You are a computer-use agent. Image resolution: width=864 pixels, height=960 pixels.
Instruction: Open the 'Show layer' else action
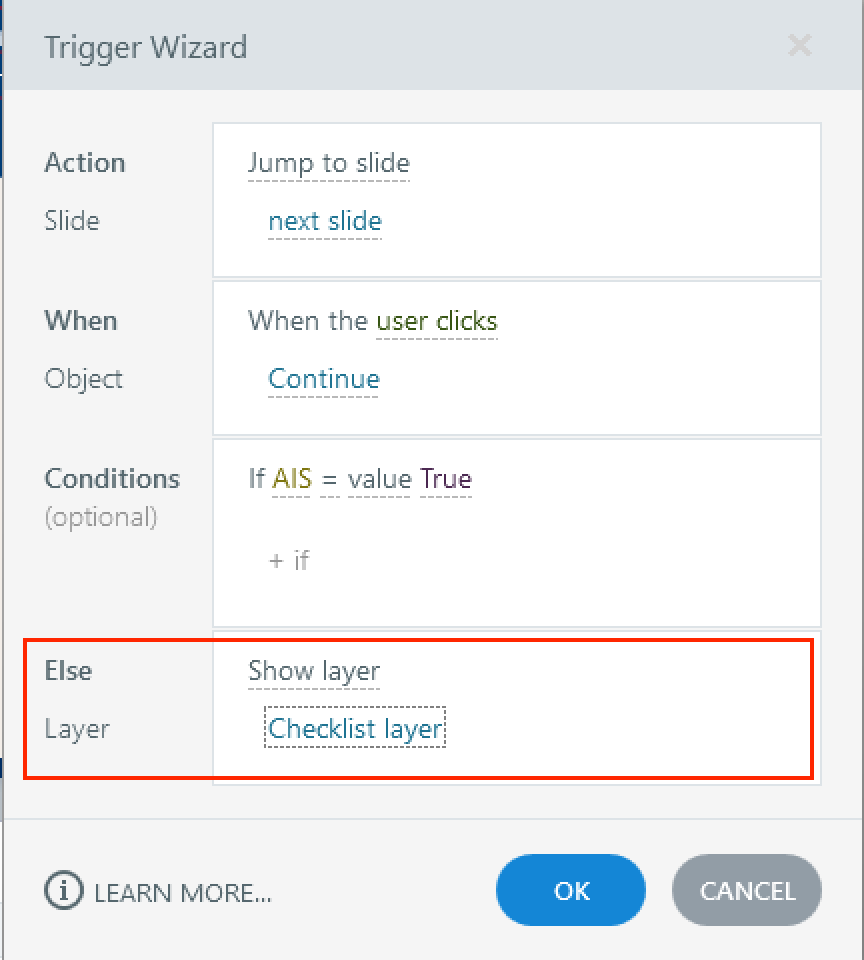click(314, 671)
